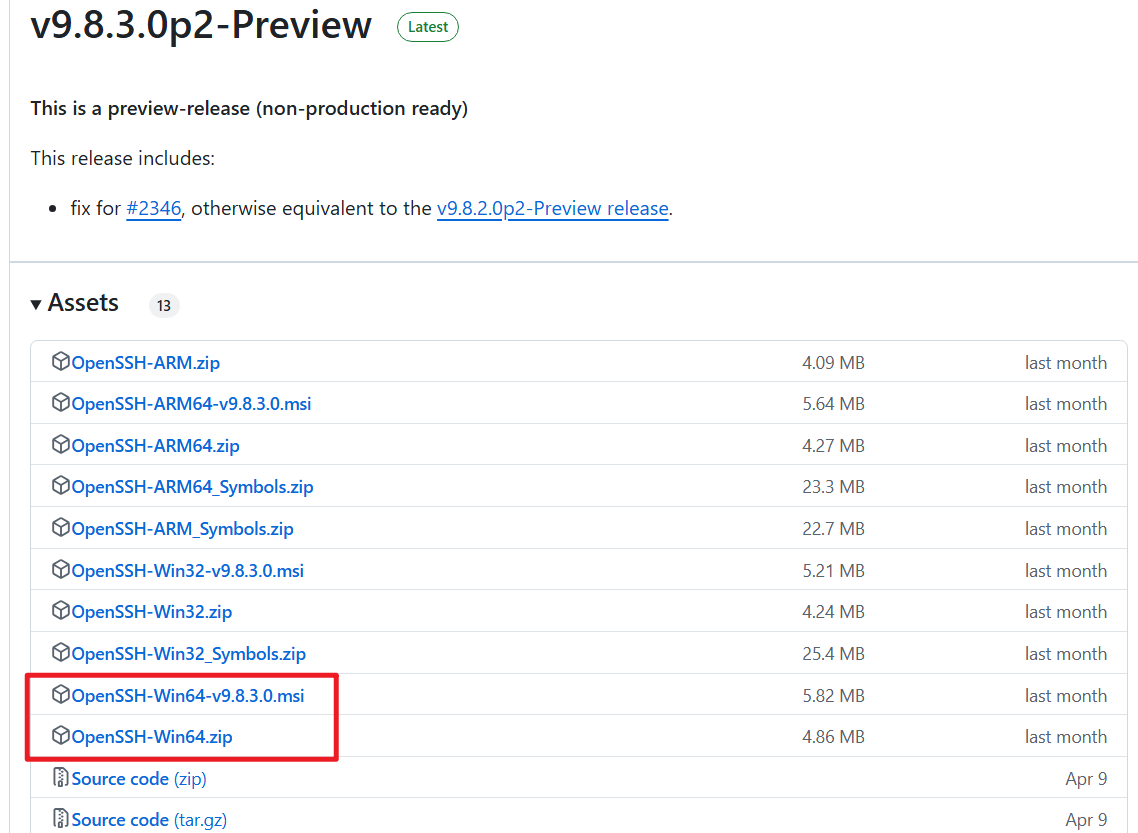Viewport: 1138px width, 833px height.
Task: Click package icon beside OpenSSH-ARM64_Symbols.zip
Action: tap(60, 485)
